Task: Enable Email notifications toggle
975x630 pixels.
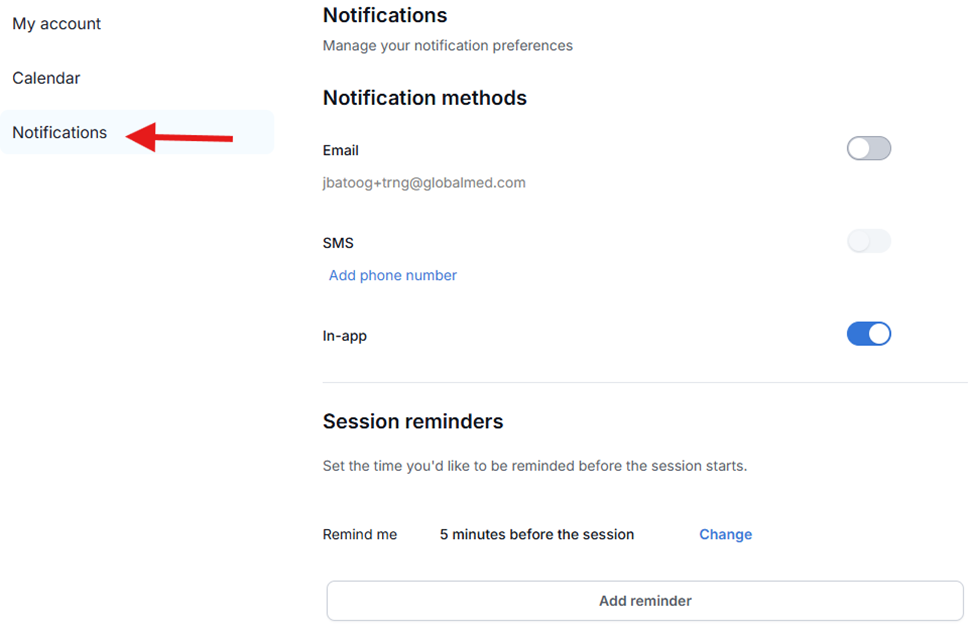Action: [868, 149]
